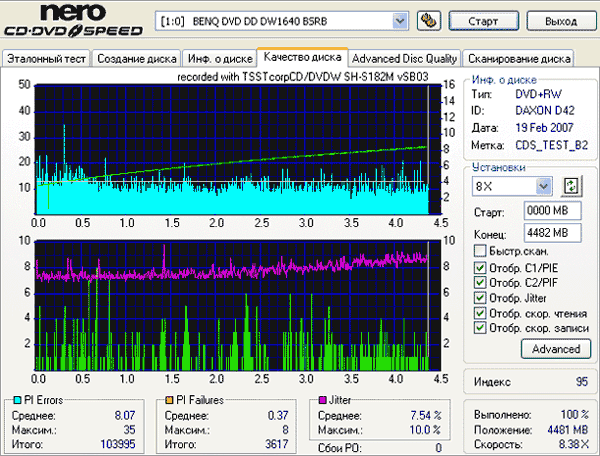Uncheck Отобр. скор. записи checkbox
The width and height of the screenshot is (600, 456).
480,327
